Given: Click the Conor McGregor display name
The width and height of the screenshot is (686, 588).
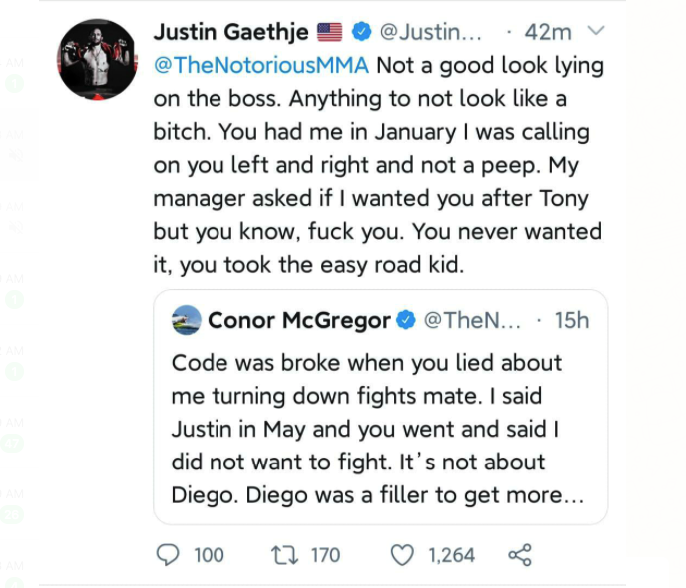Looking at the screenshot, I should point(299,320).
